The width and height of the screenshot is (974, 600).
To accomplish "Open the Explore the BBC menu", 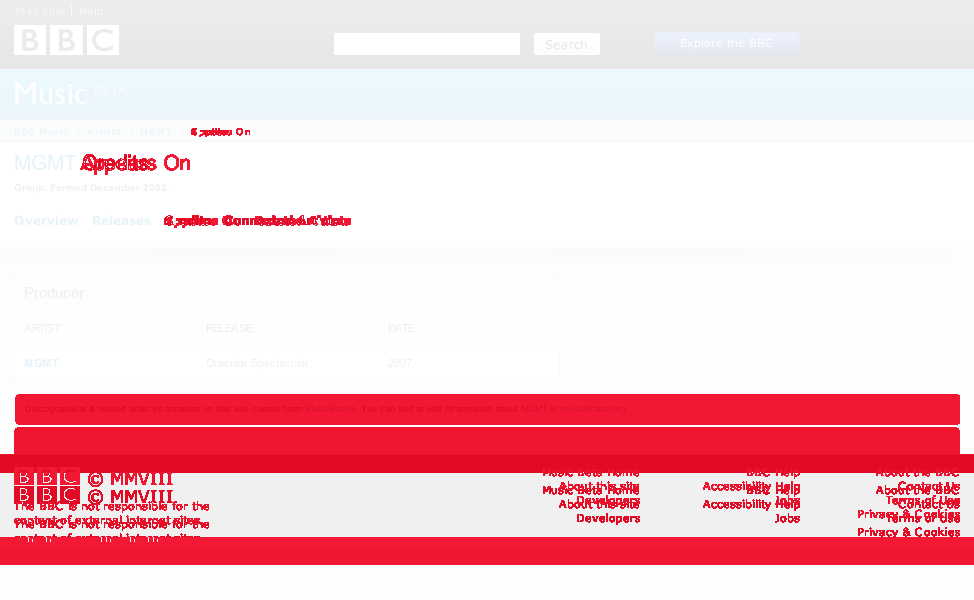I will click(x=727, y=43).
